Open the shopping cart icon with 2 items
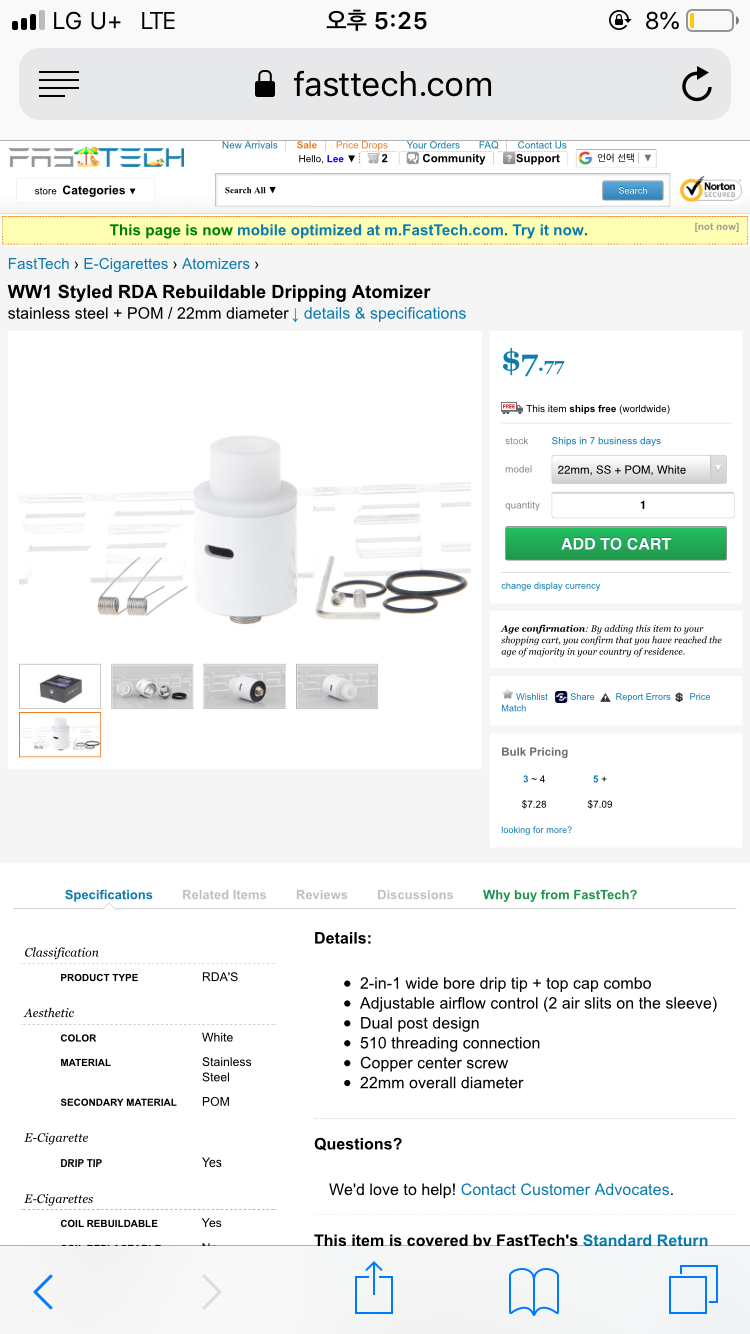The image size is (750, 1334). tap(377, 158)
